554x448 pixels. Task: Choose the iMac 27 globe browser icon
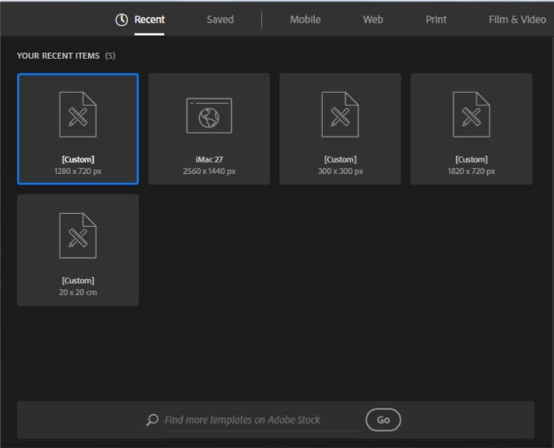[x=209, y=116]
